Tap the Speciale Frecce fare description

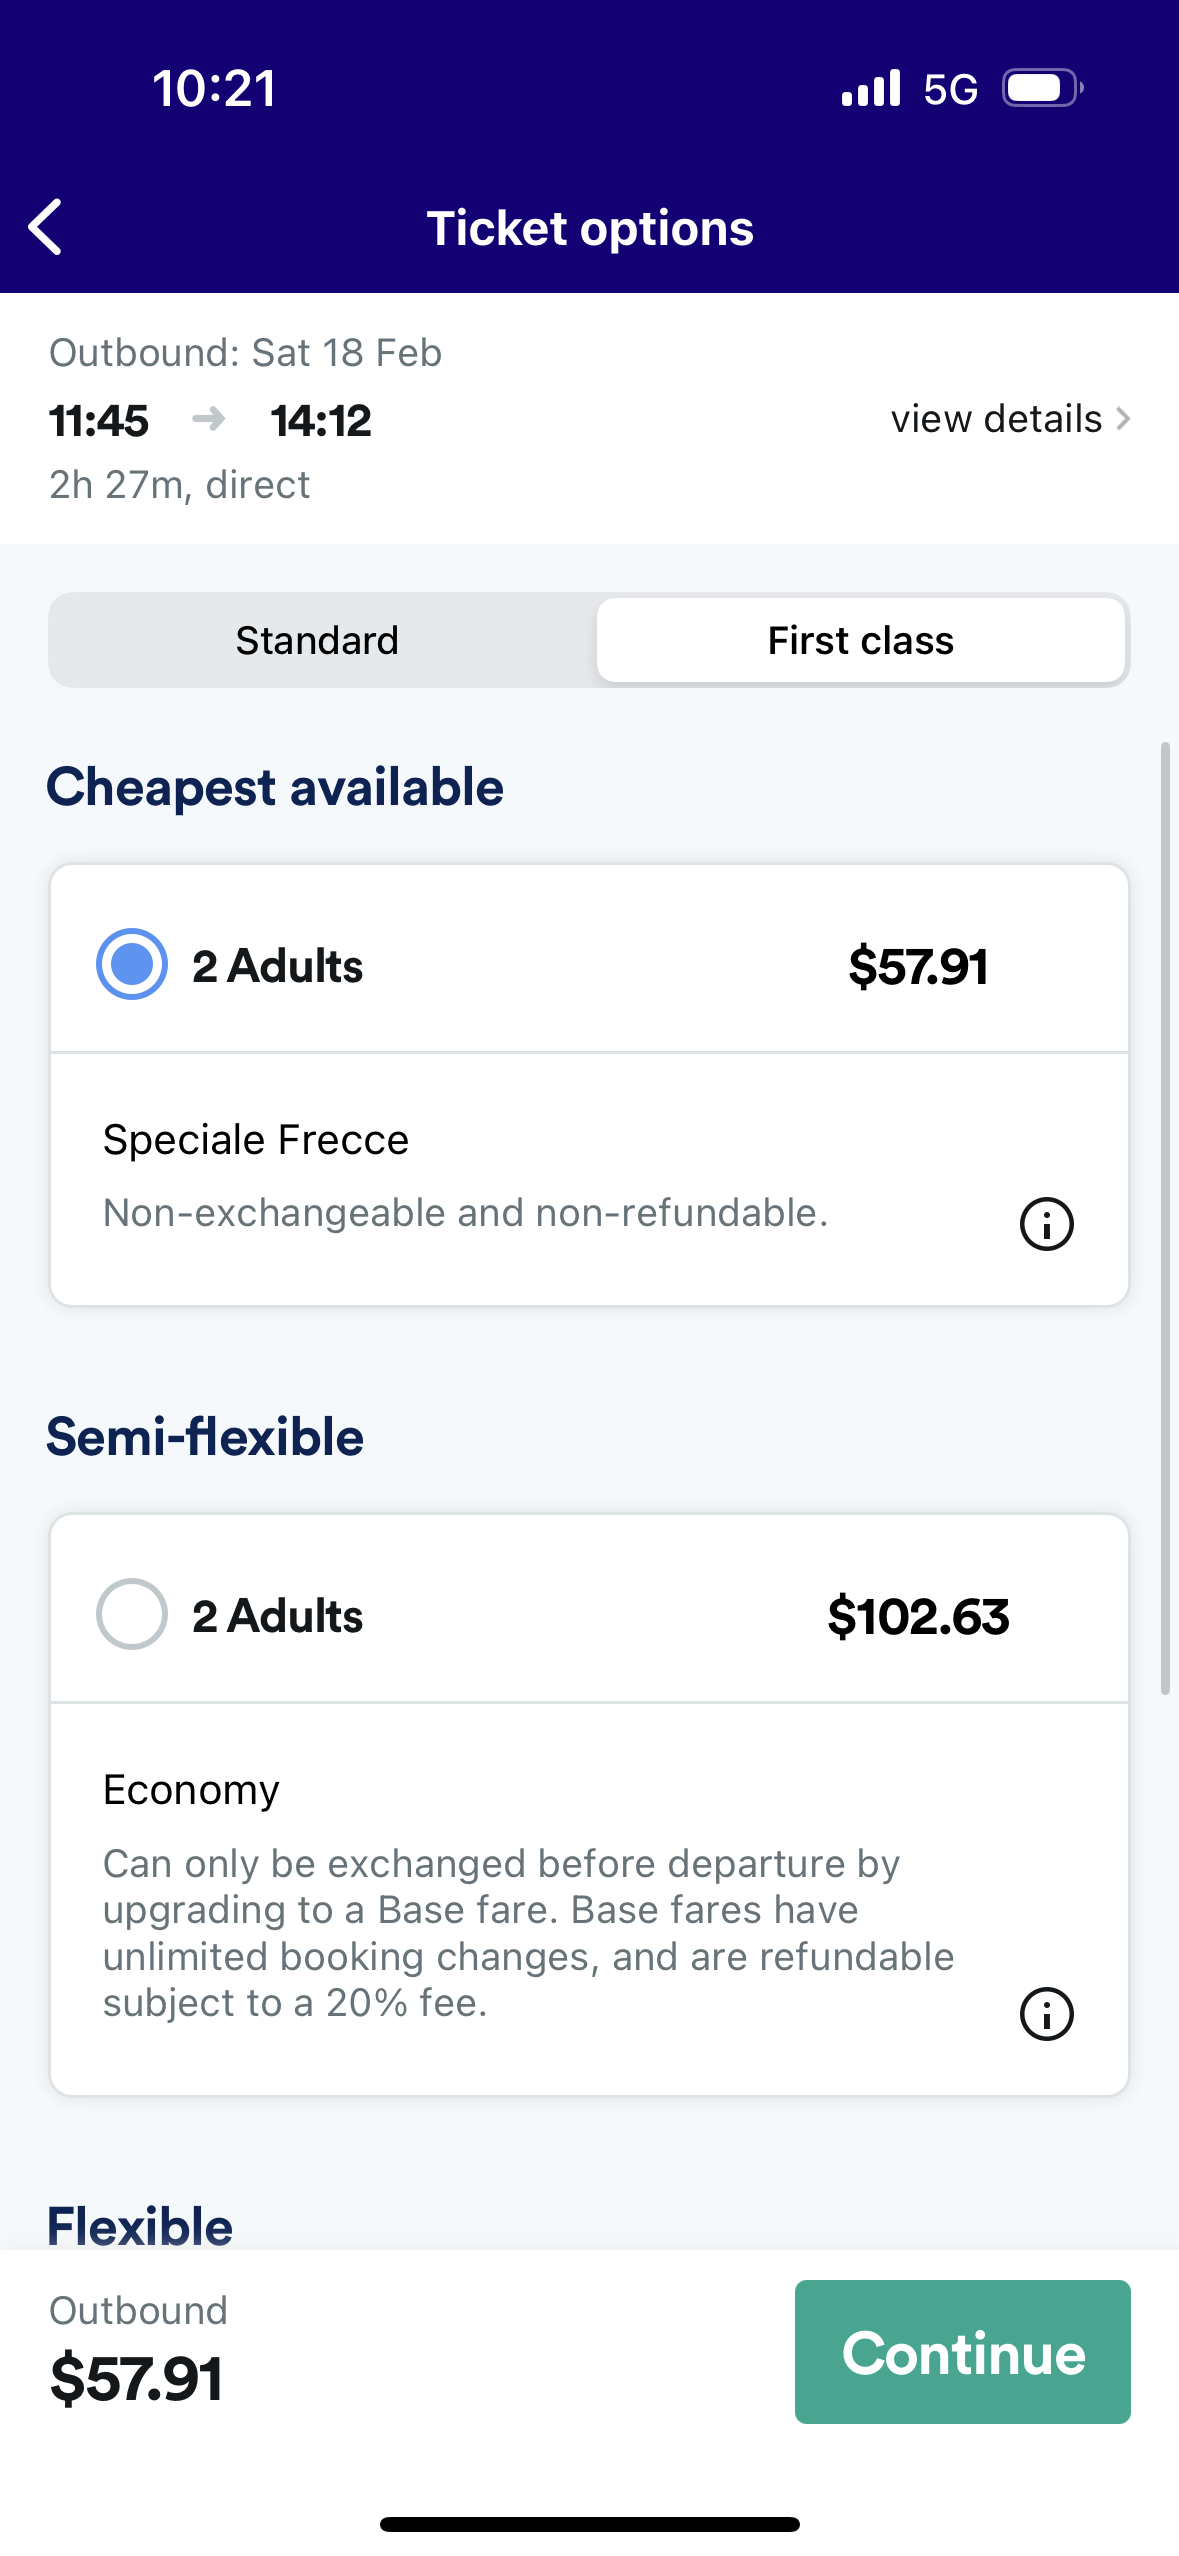click(465, 1212)
